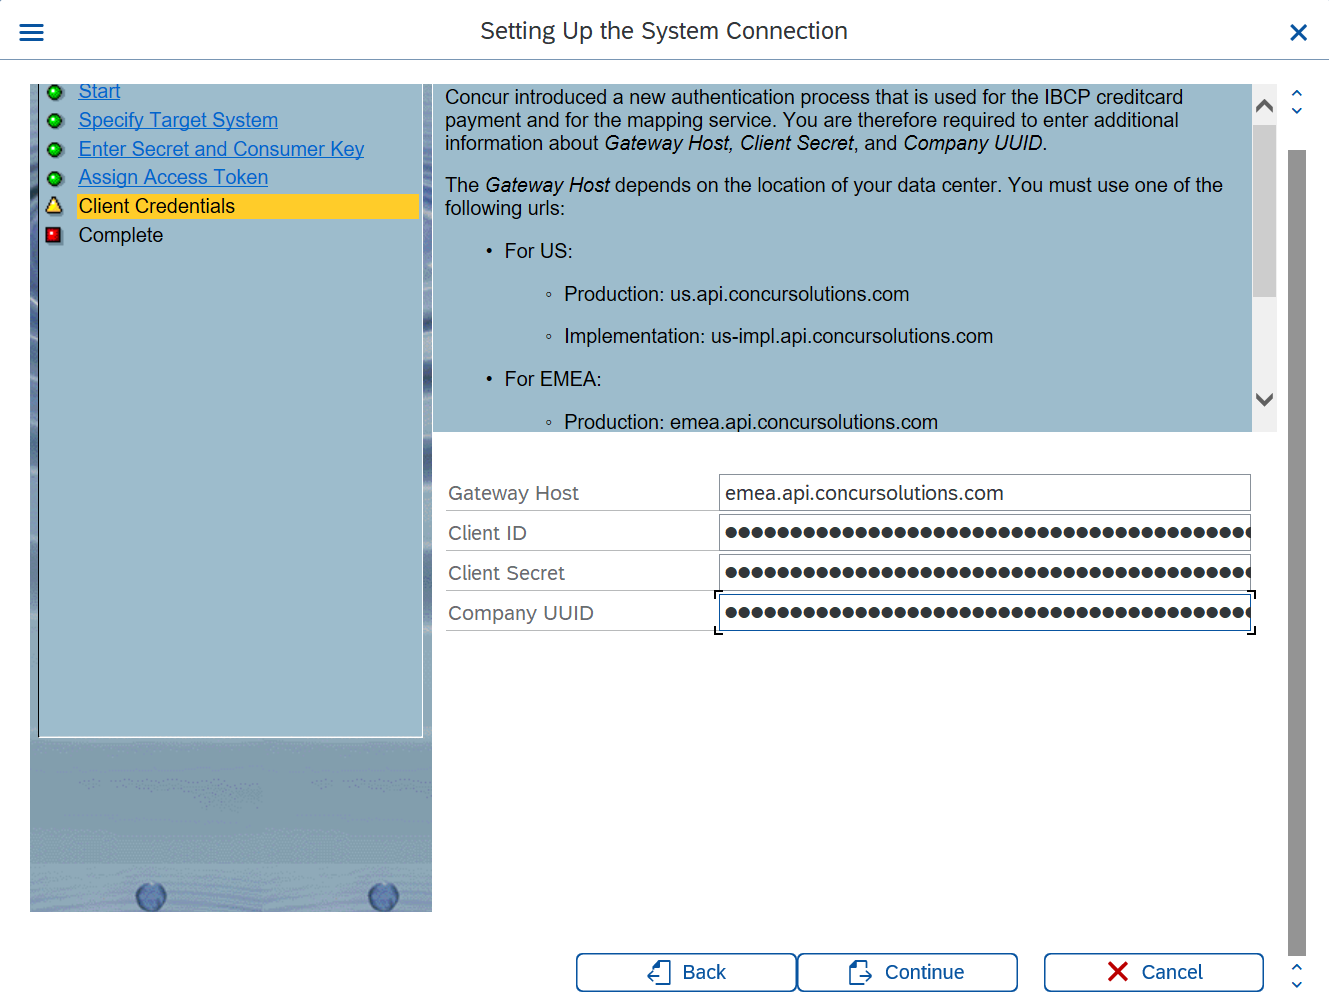Open the Start wizard step link
Screen dimensions: 1329x1000
click(x=99, y=92)
